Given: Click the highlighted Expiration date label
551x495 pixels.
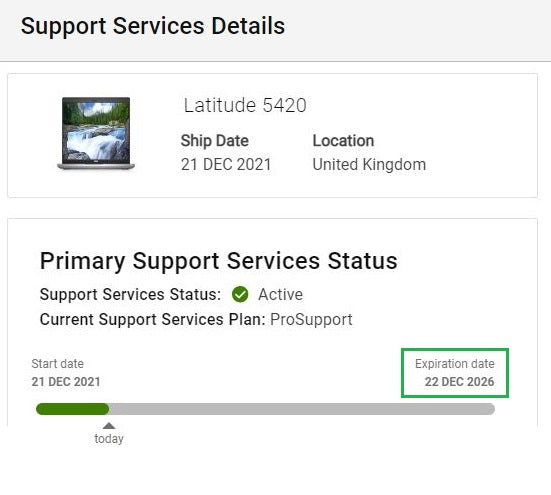Looking at the screenshot, I should pos(455,364).
